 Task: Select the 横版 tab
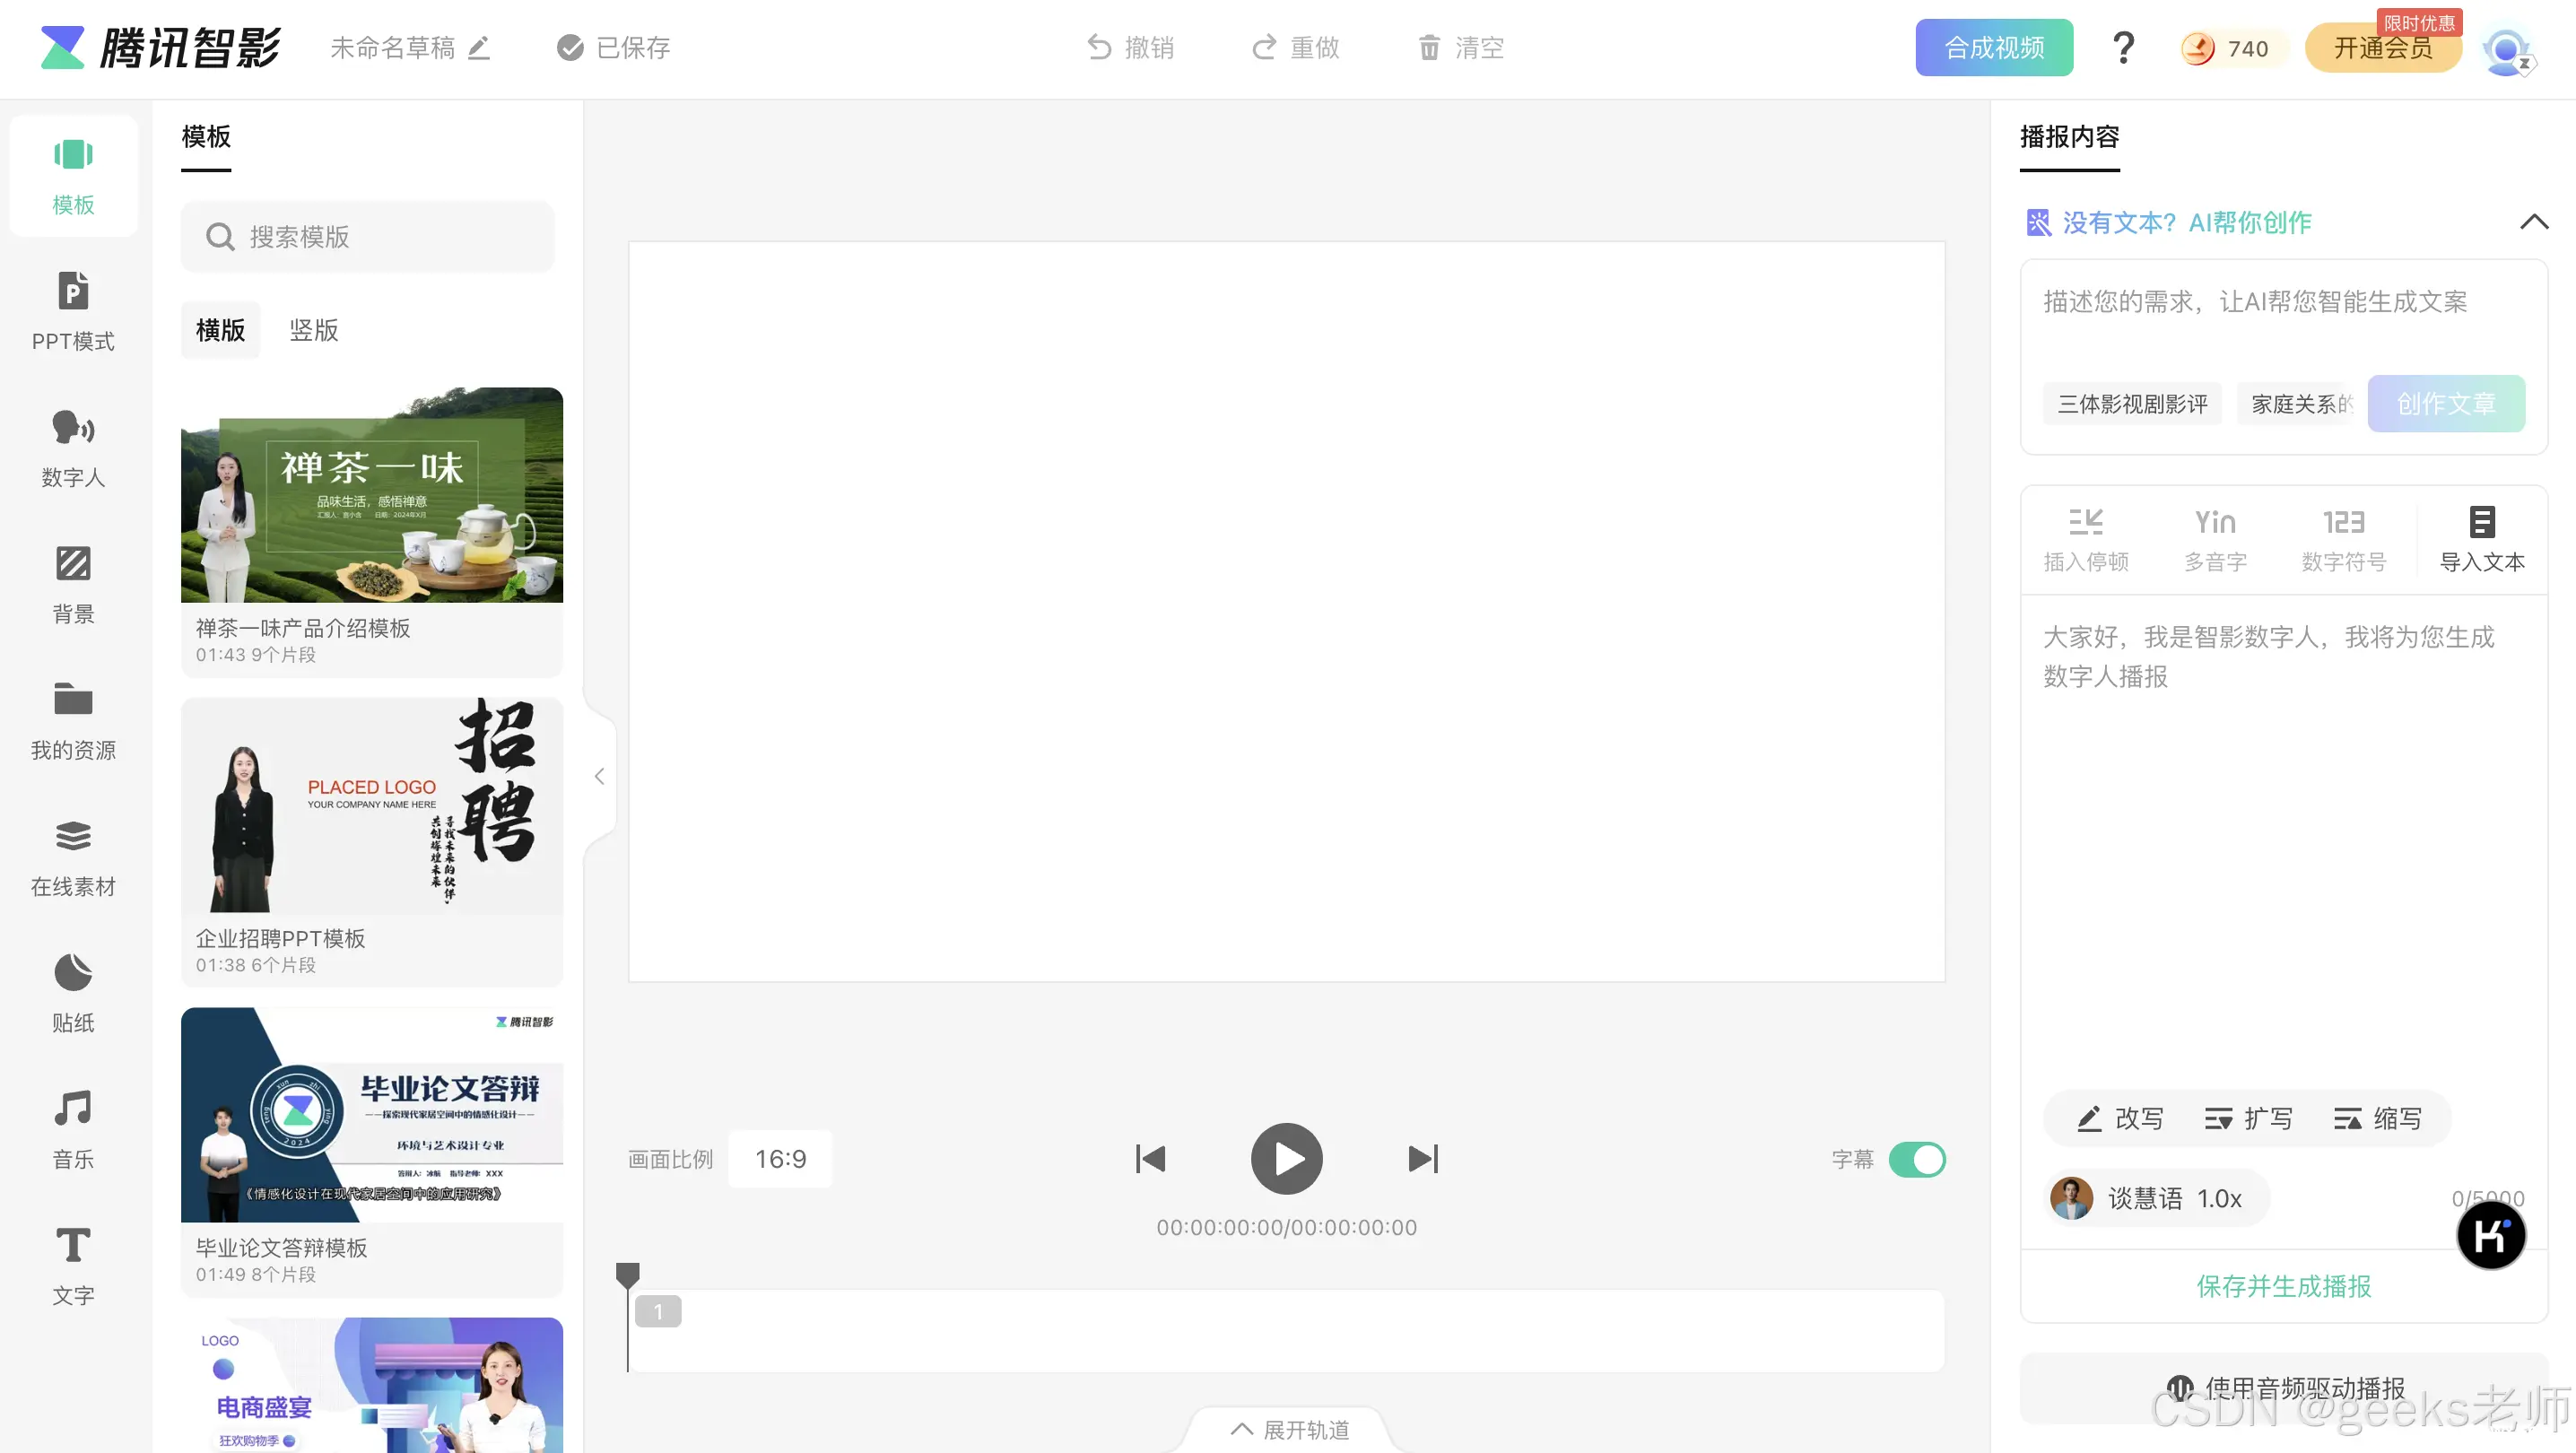click(x=220, y=330)
